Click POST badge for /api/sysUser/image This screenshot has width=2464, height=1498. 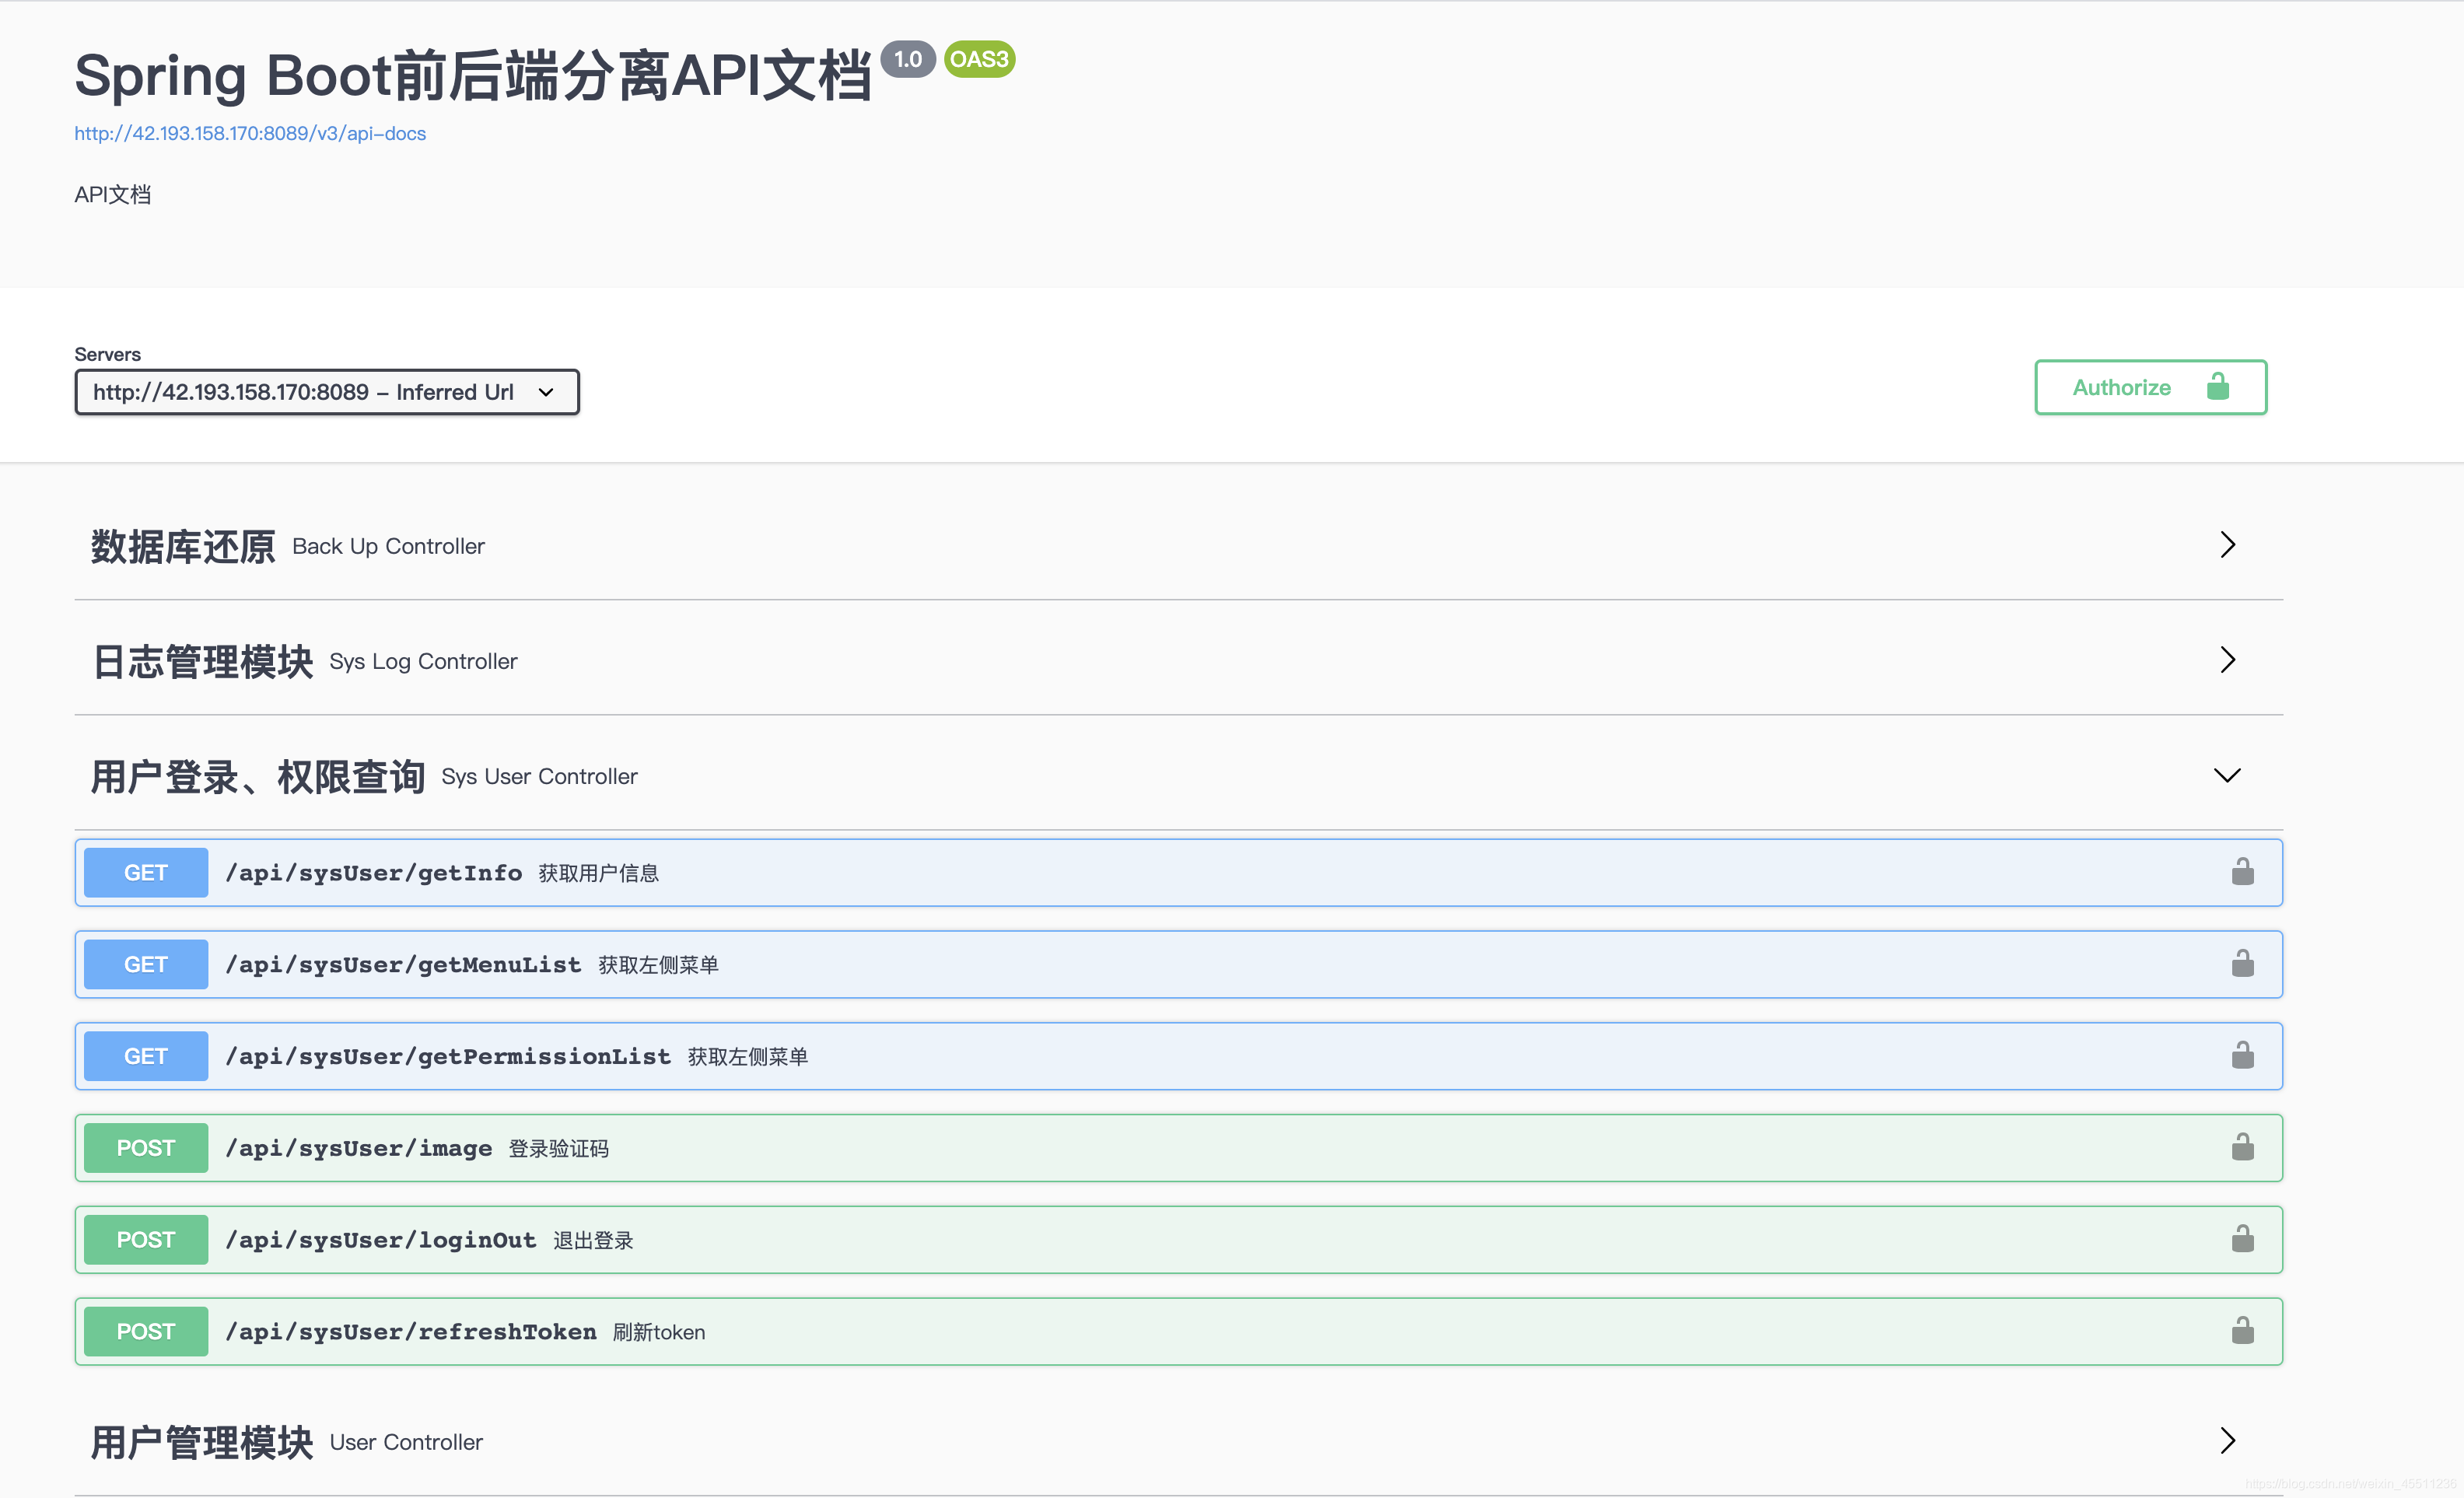(x=146, y=1148)
